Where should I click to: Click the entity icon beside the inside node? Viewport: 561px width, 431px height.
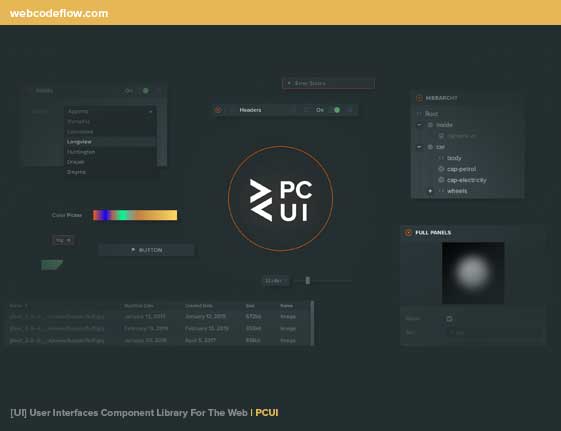(430, 125)
